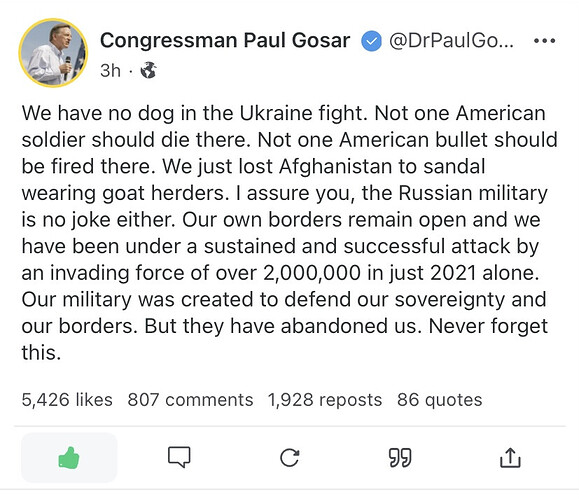579x499 pixels.
Task: Open the Congressman Paul Gosar name link
Action: point(225,40)
